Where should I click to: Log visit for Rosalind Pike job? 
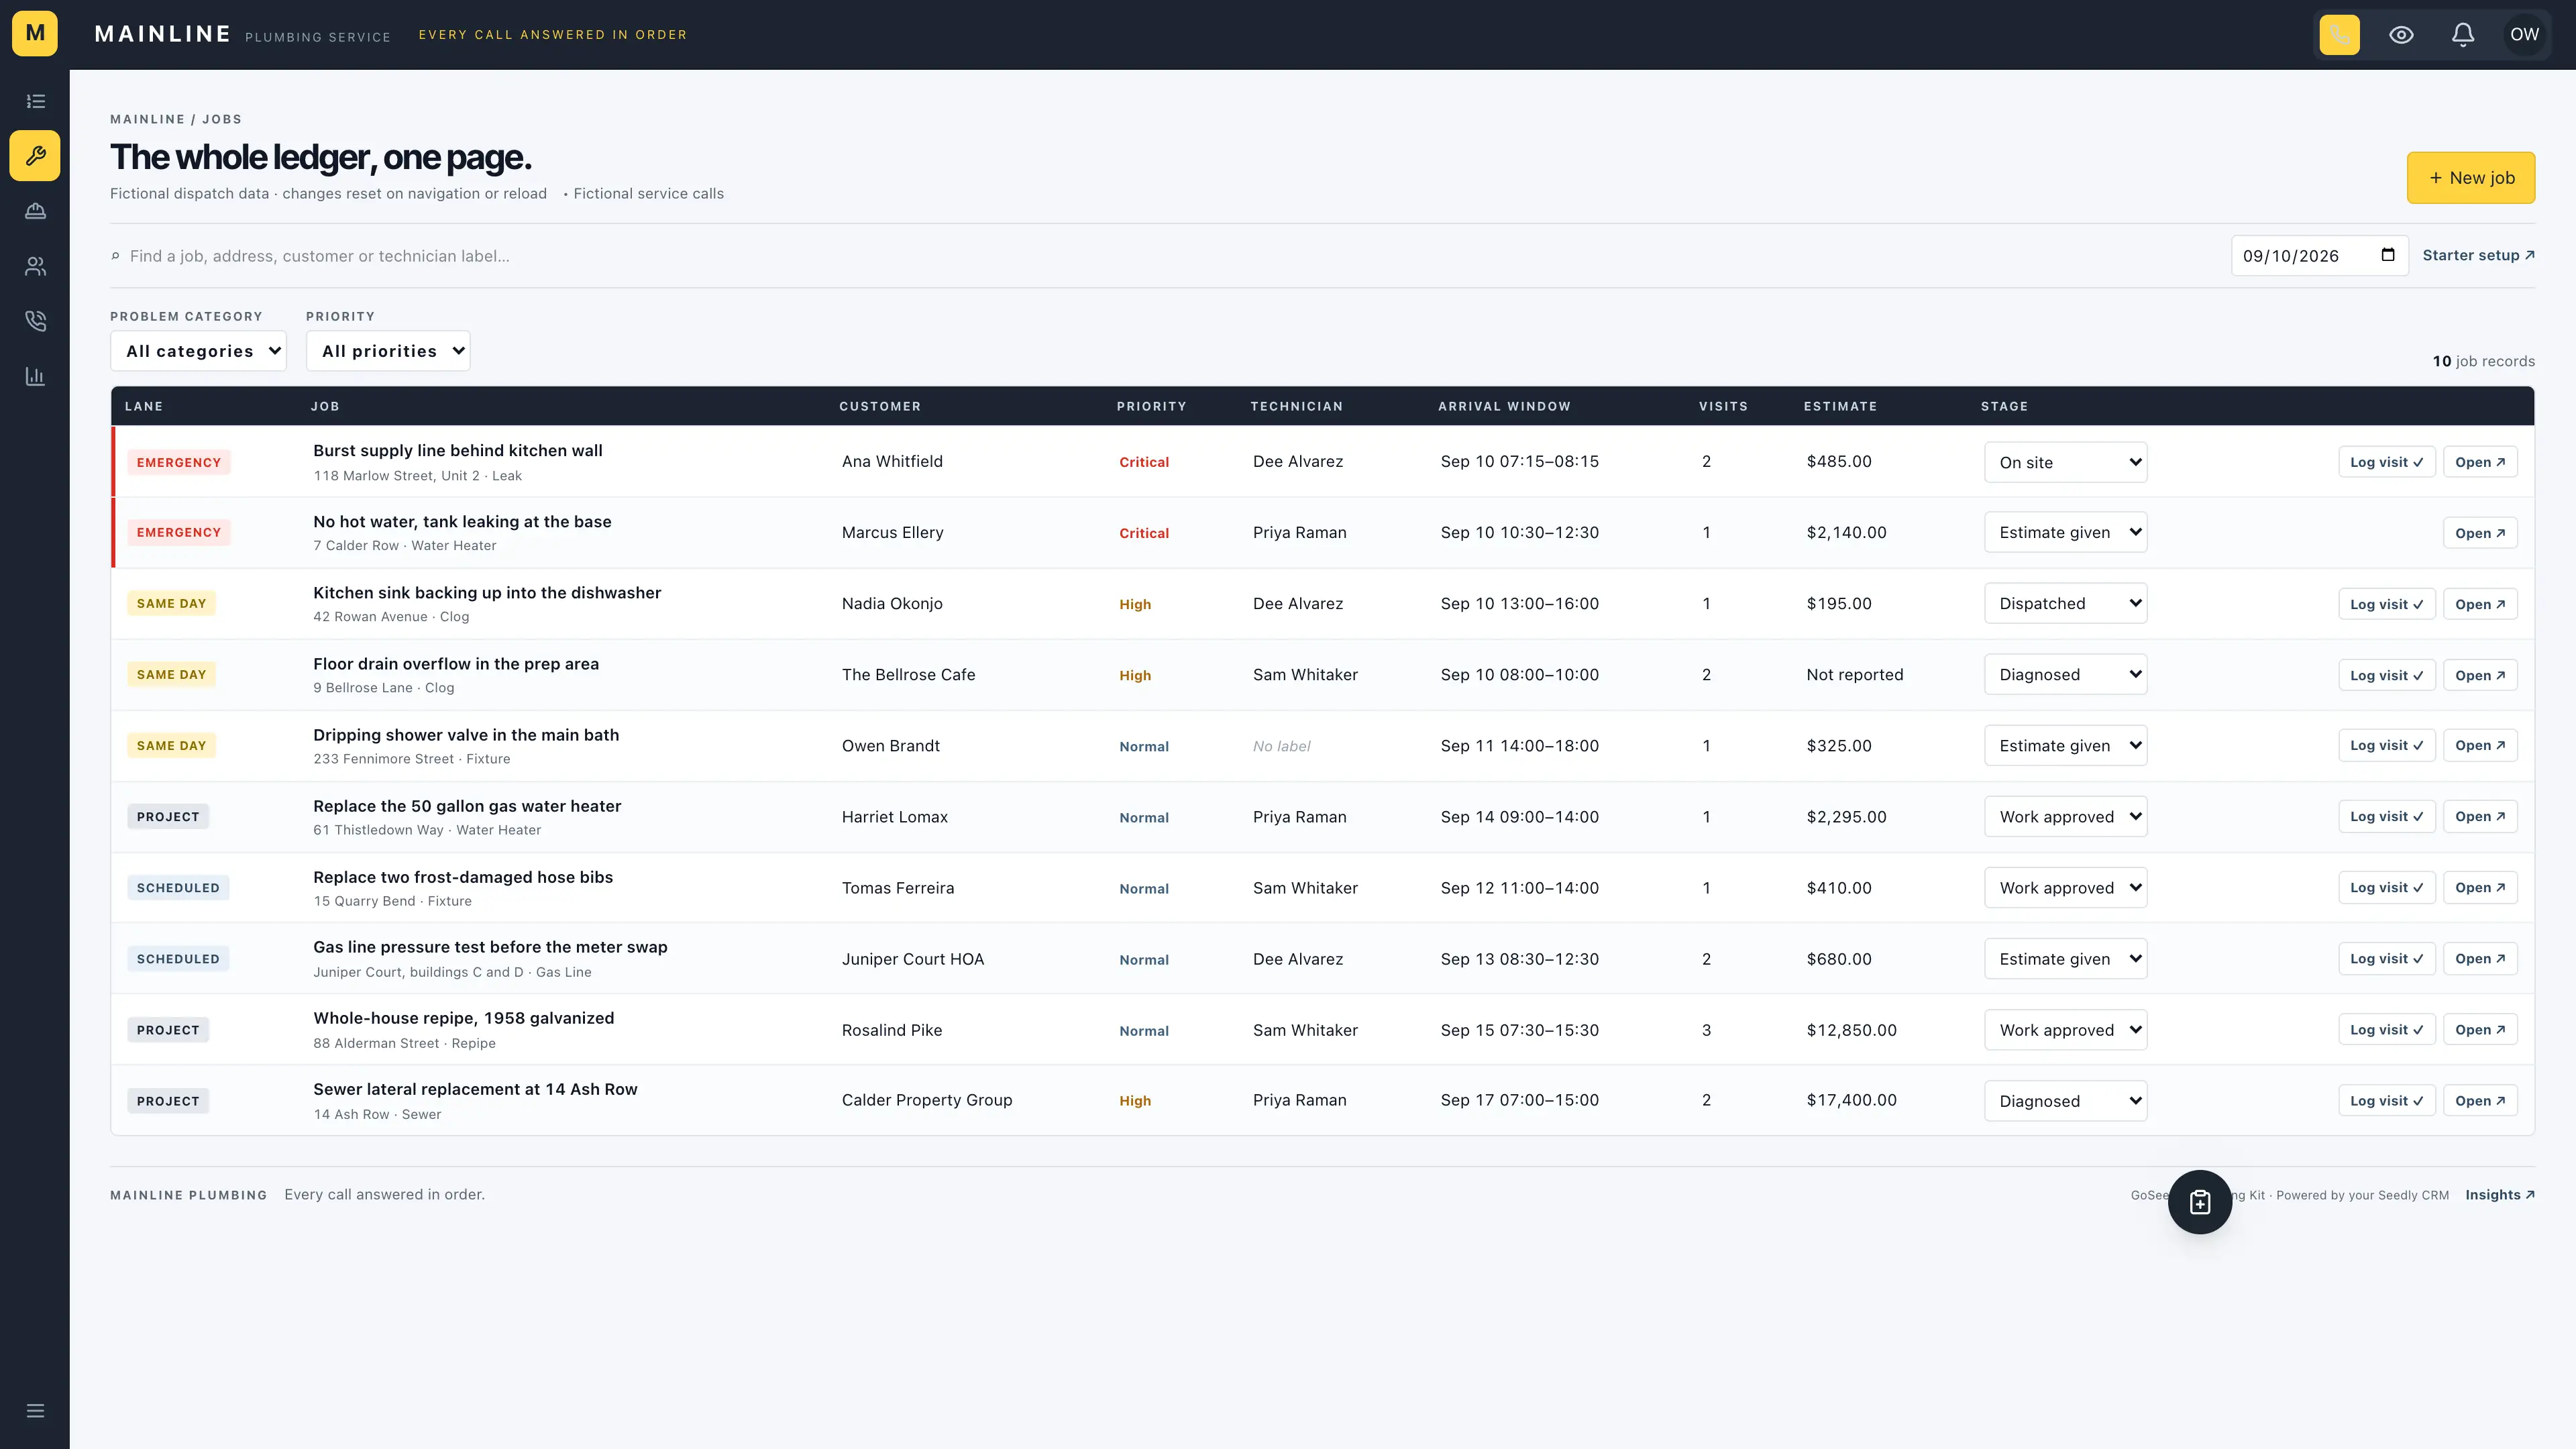[2387, 1029]
